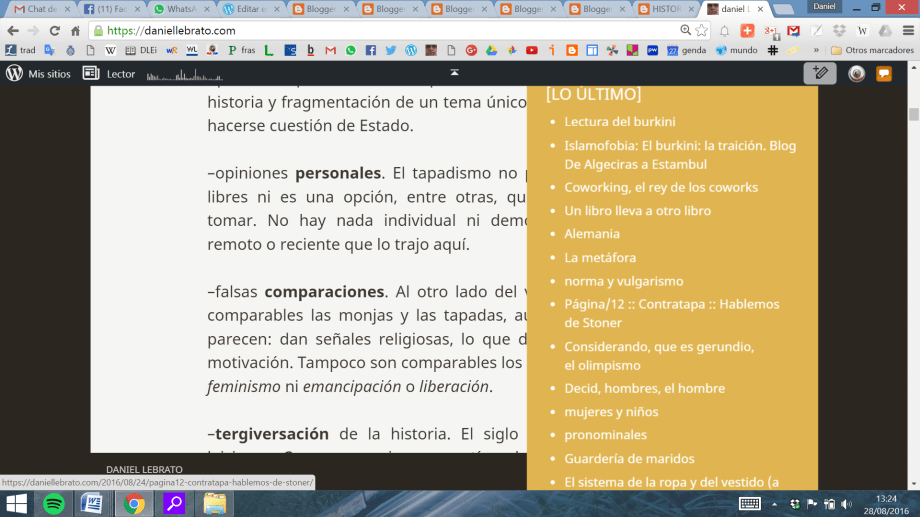
Task: Open the Lectura del burkini post
Action: [x=620, y=121]
